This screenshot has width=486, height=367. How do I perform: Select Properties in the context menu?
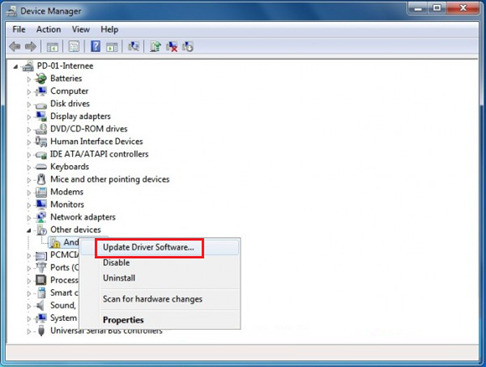click(x=123, y=320)
